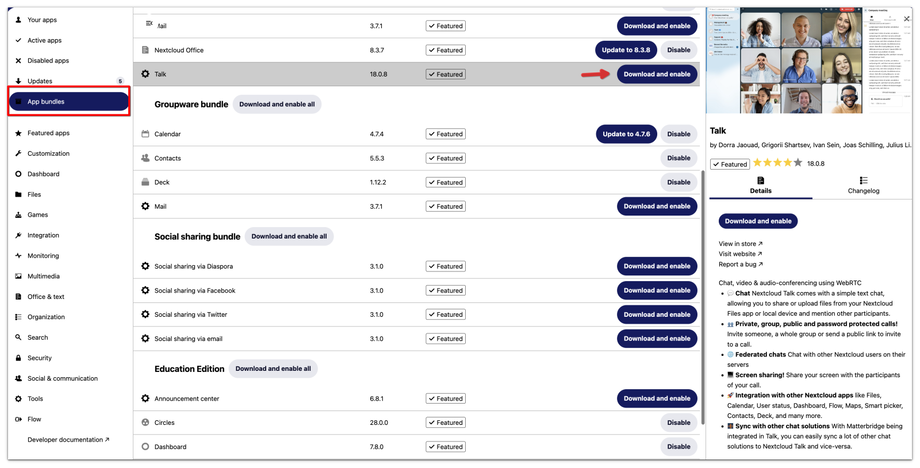Select App bundles in the sidebar
This screenshot has height=468, width=920.
point(69,101)
